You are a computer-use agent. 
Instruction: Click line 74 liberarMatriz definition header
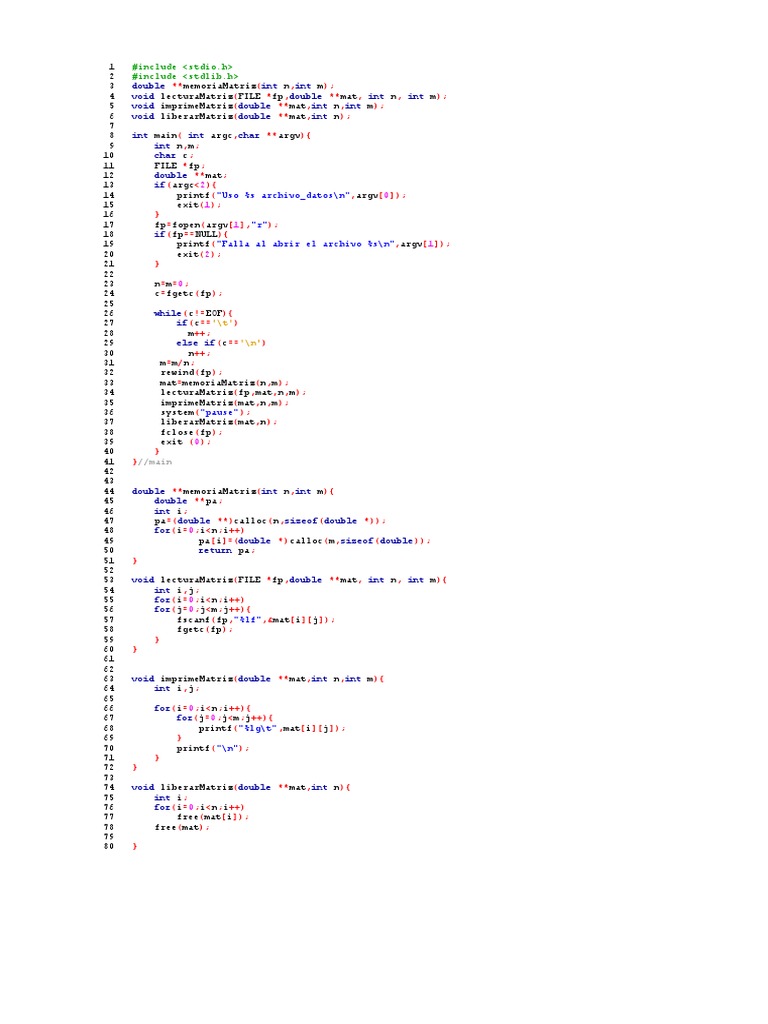click(x=241, y=788)
